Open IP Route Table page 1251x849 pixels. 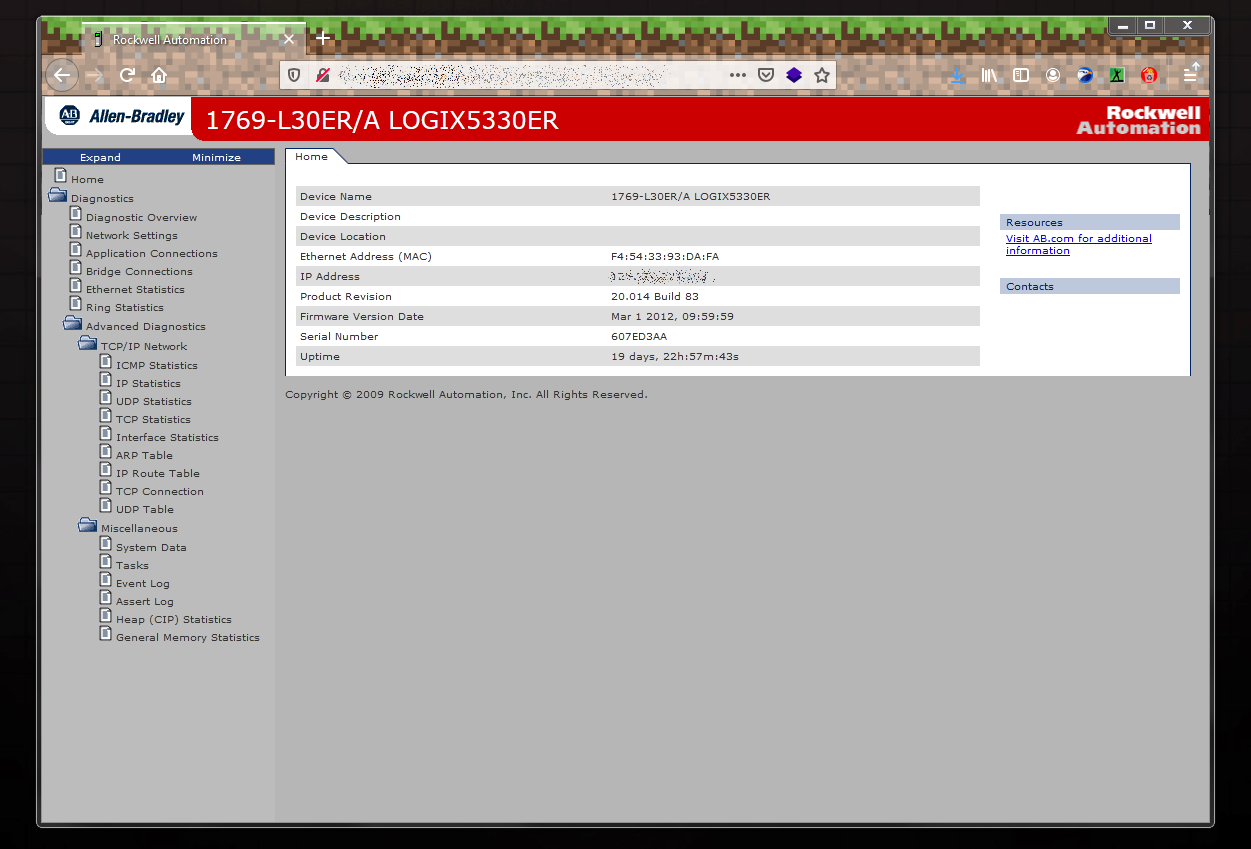coord(157,473)
